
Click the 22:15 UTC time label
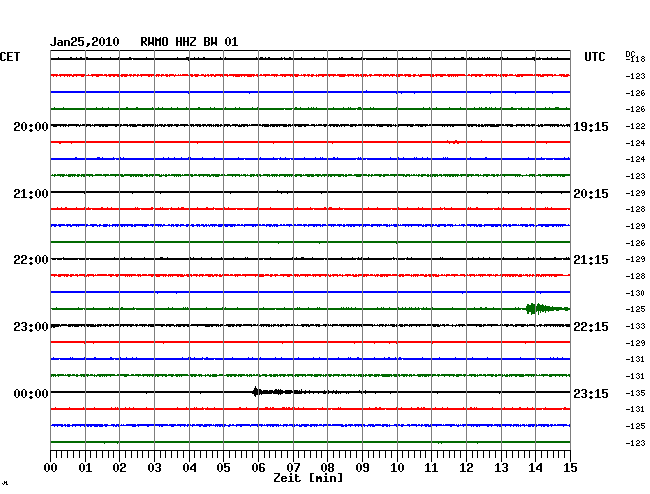pos(591,327)
